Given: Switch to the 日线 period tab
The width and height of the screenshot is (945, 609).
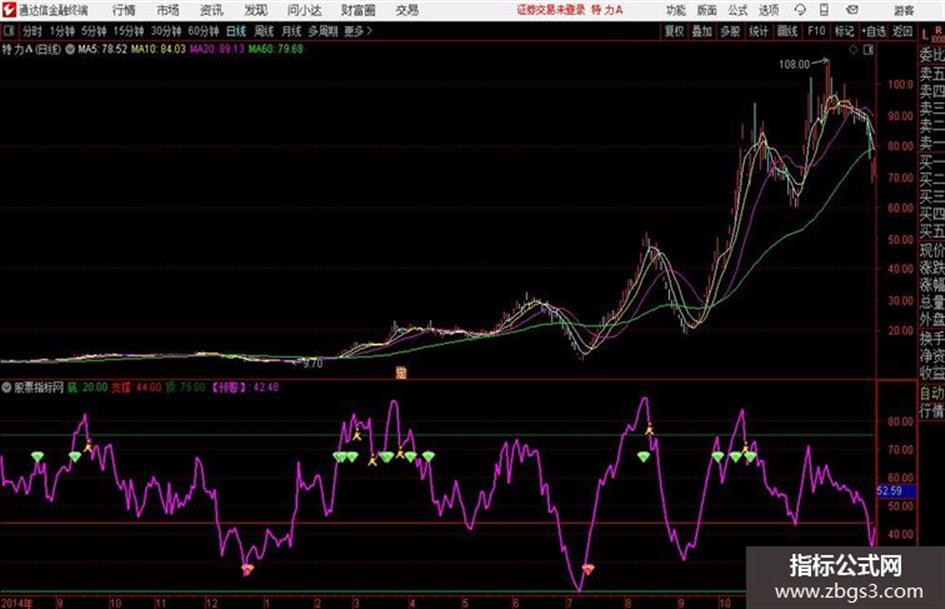Looking at the screenshot, I should [x=236, y=31].
